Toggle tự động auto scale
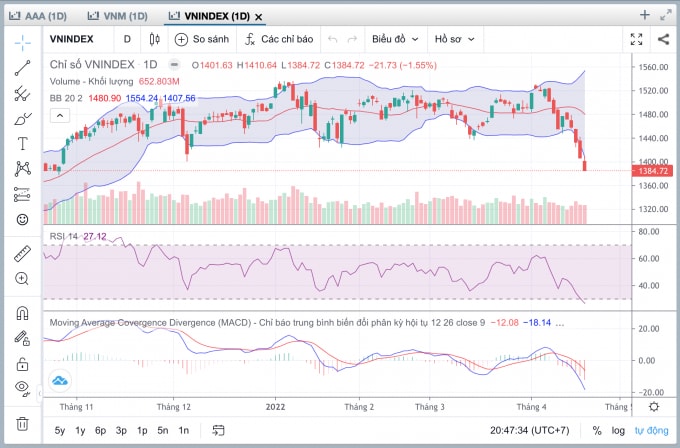The image size is (680, 448). pos(651,431)
